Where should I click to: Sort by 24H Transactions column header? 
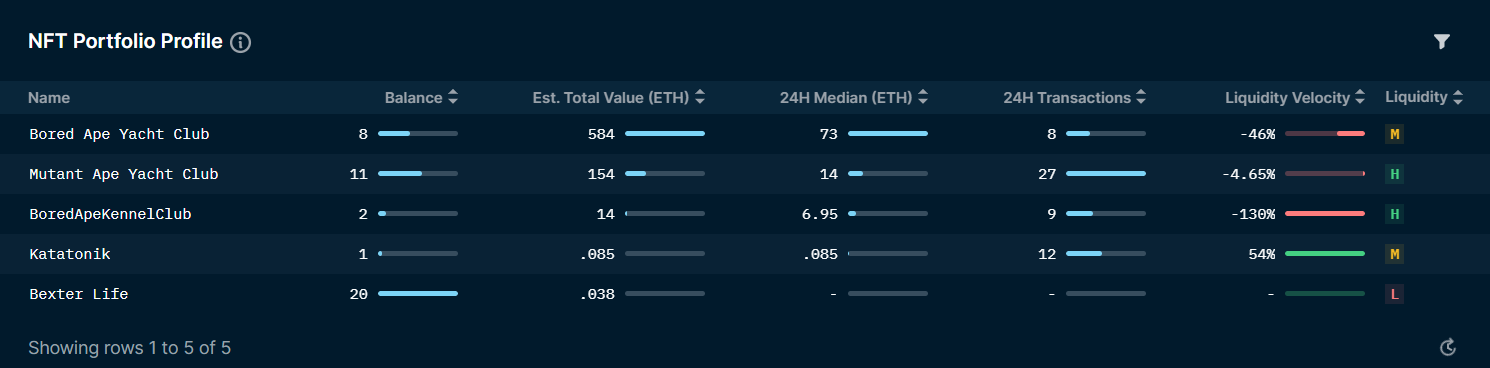[x=1075, y=98]
